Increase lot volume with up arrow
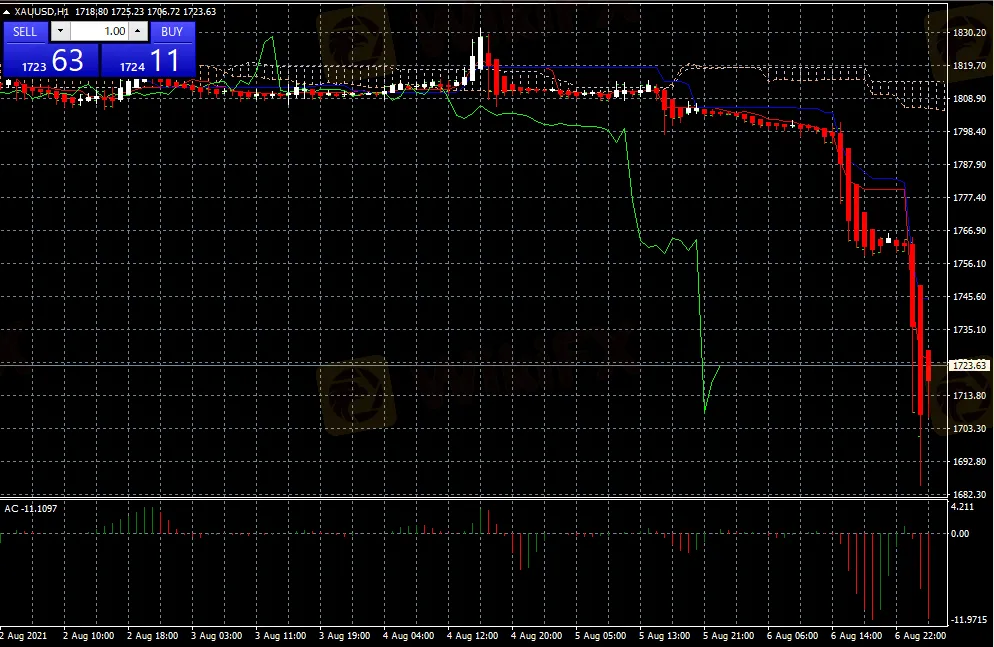Screen dimensions: 994x647 (138, 31)
